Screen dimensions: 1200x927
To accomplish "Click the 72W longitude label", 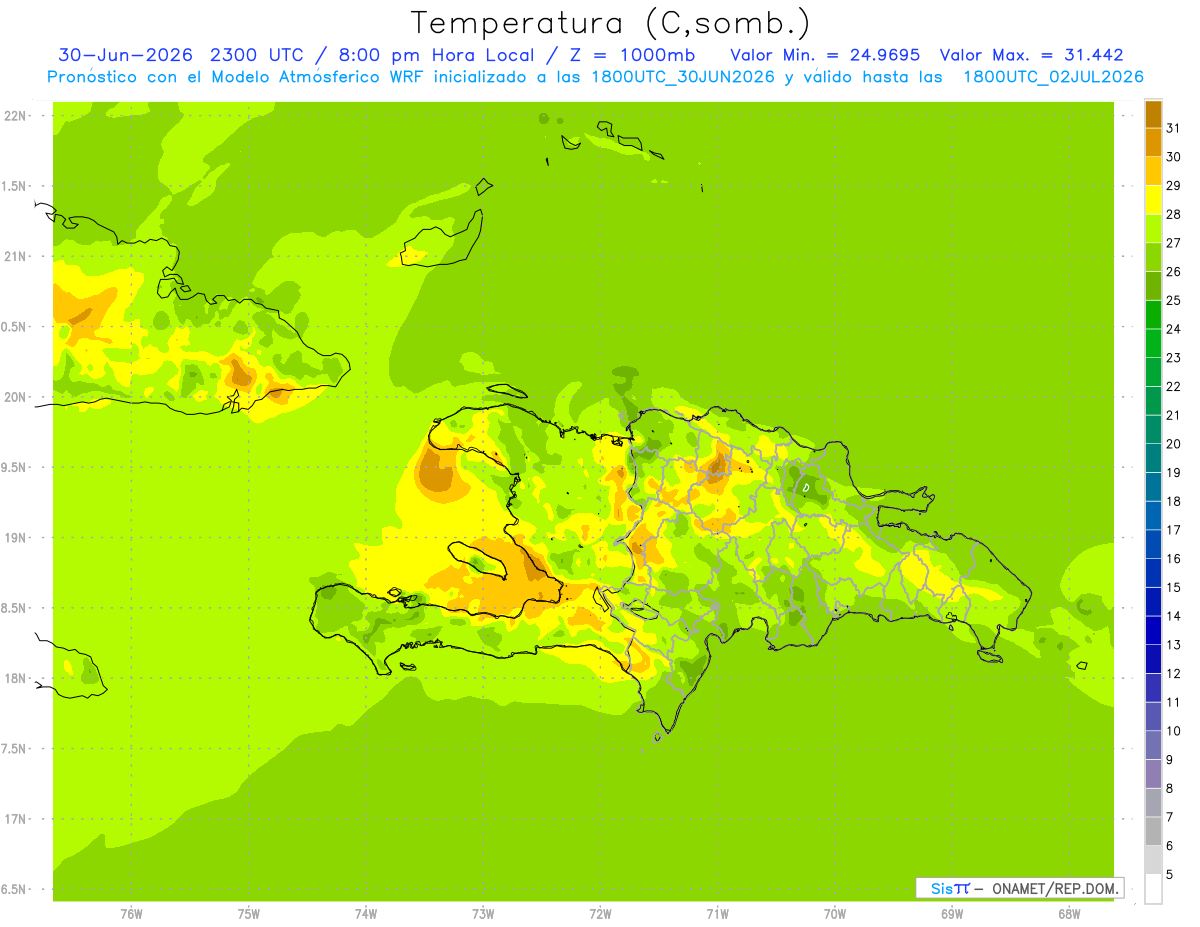I will [x=600, y=914].
